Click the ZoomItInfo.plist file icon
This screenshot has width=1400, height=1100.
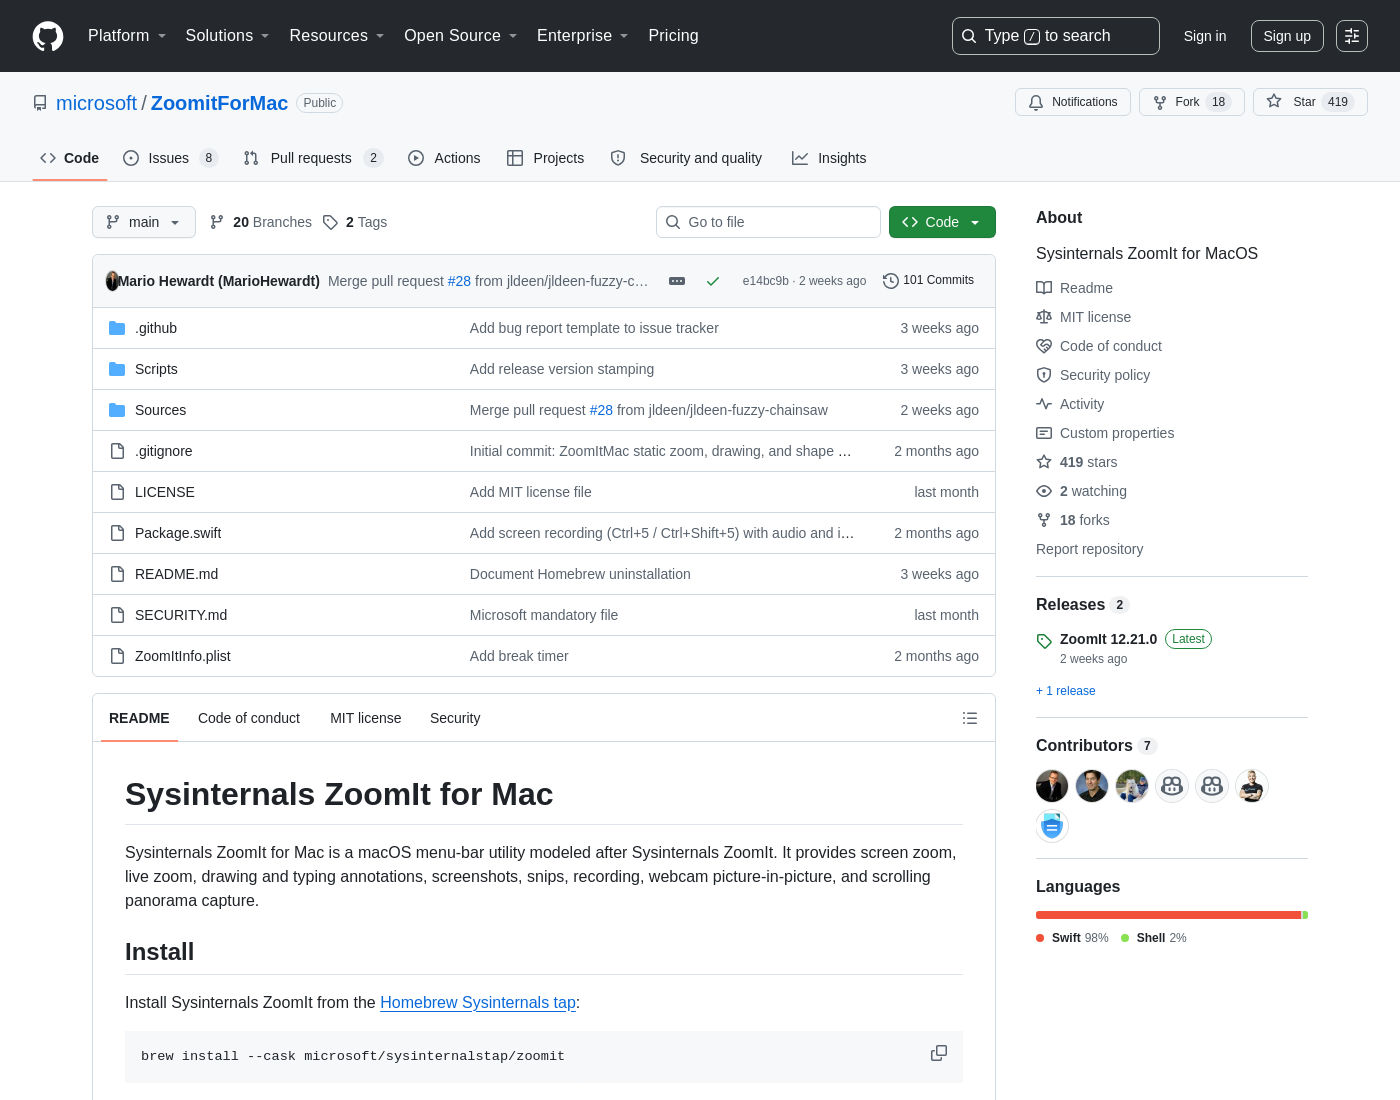(117, 656)
